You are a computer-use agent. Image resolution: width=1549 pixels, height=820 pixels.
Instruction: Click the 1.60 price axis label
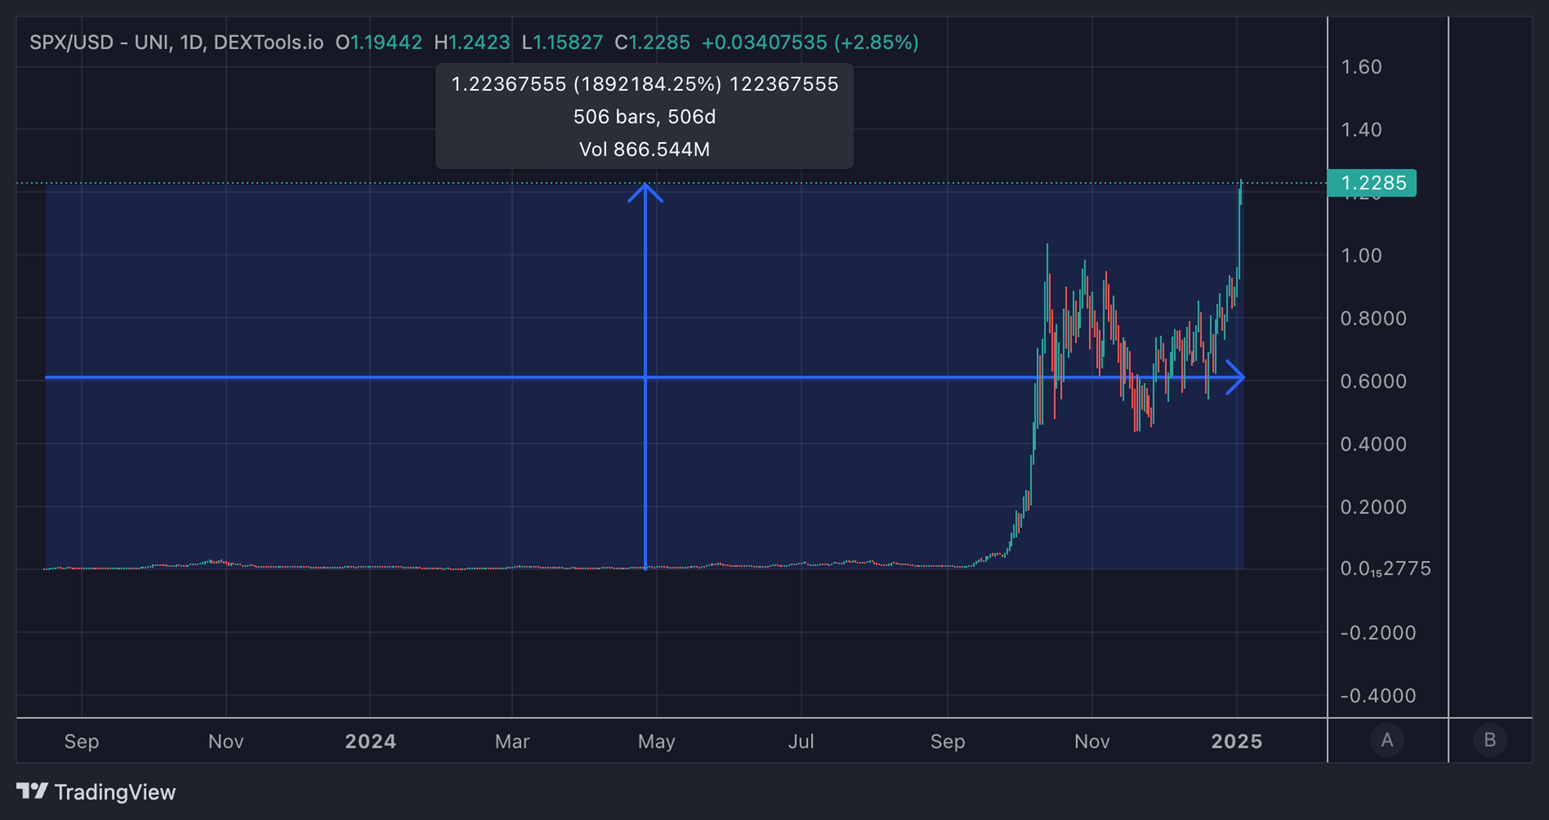1361,67
